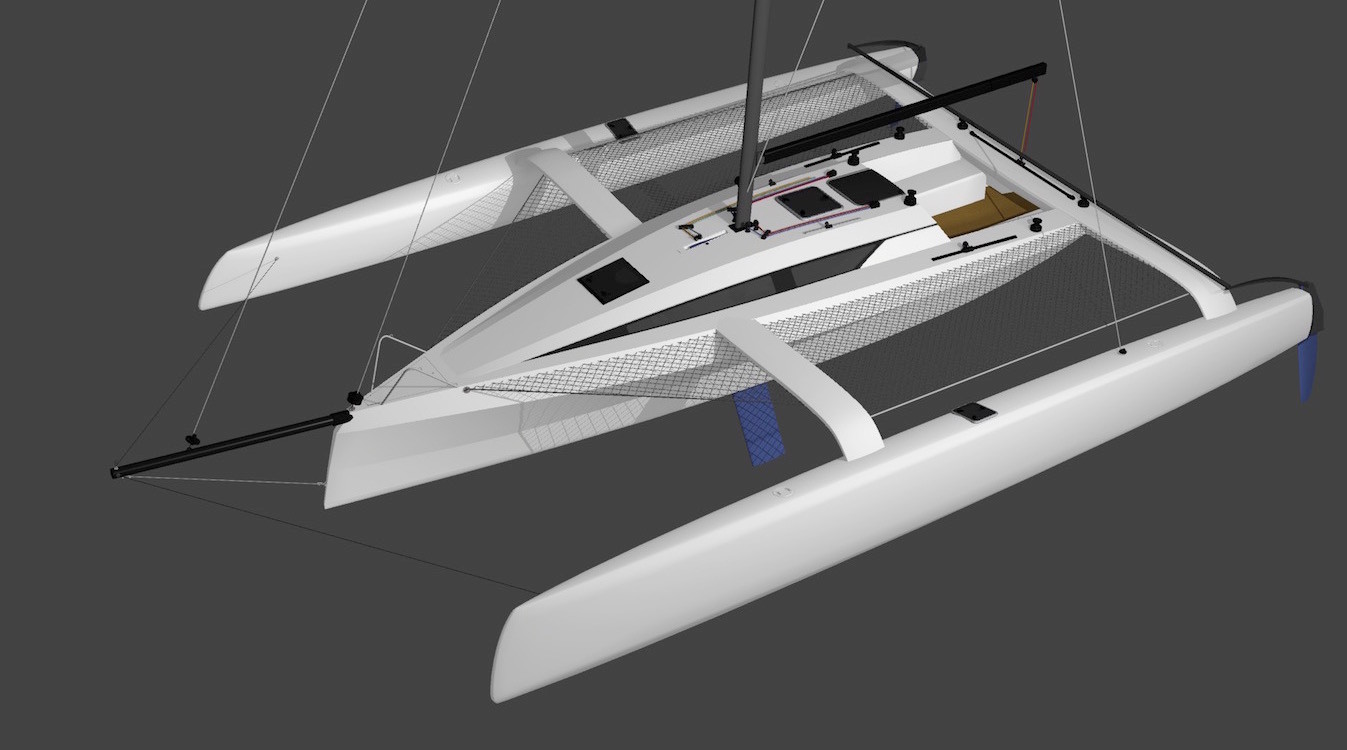The height and width of the screenshot is (750, 1347).
Task: Select the starboard outrigger hull
Action: pos(330,230)
